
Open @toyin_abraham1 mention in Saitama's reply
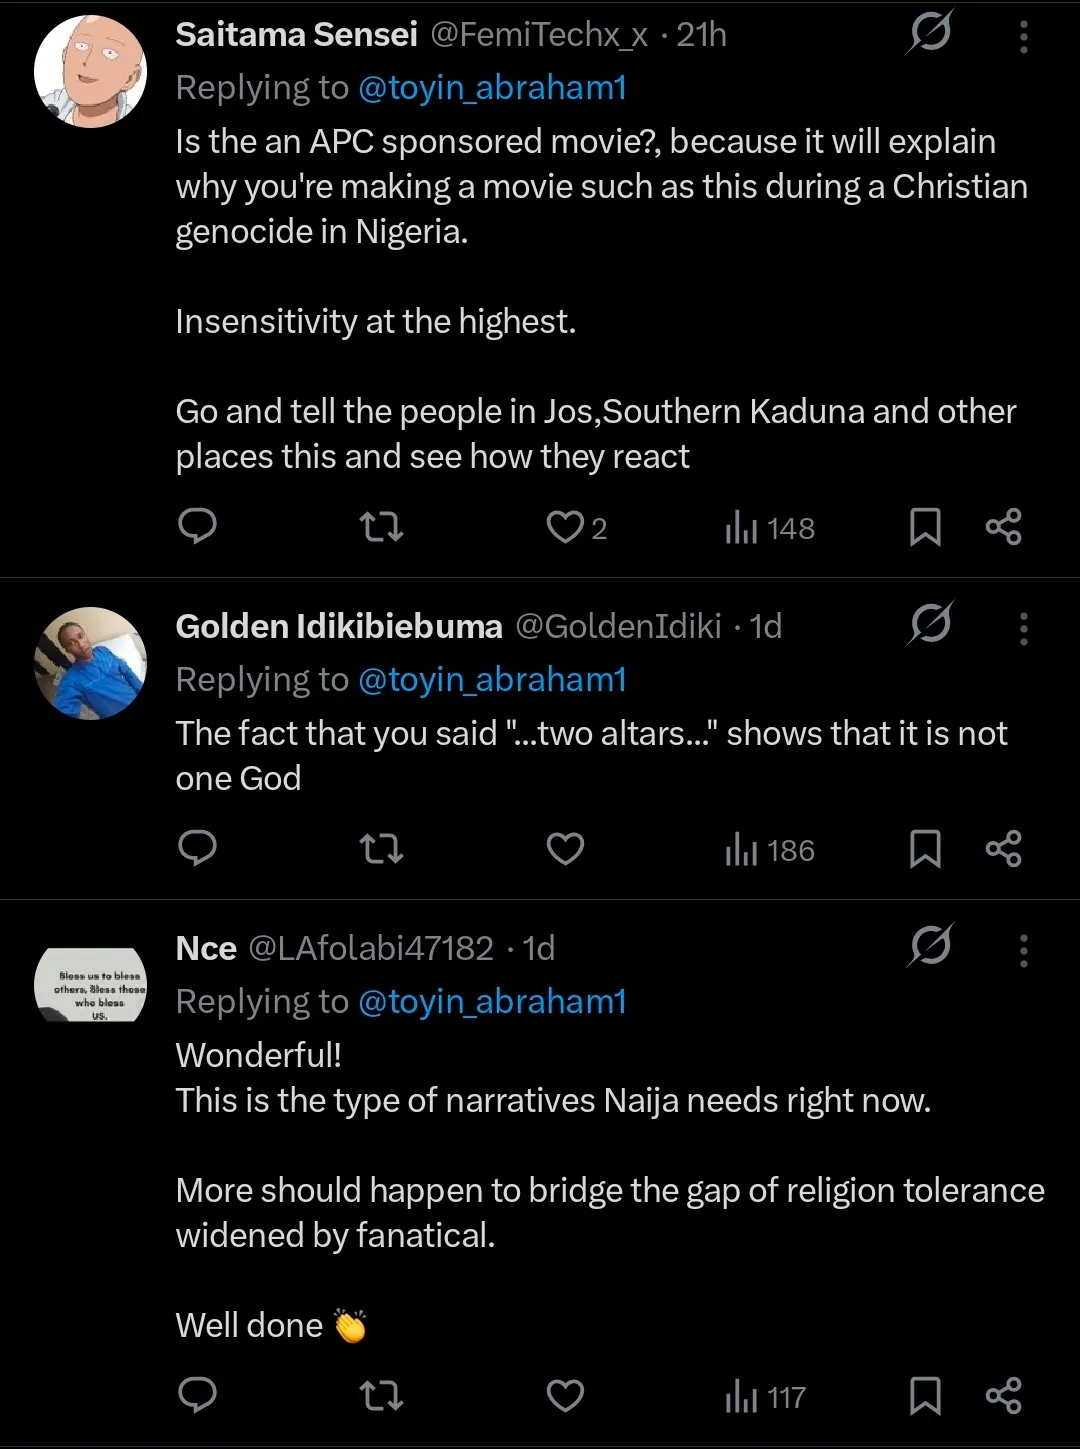click(x=492, y=88)
